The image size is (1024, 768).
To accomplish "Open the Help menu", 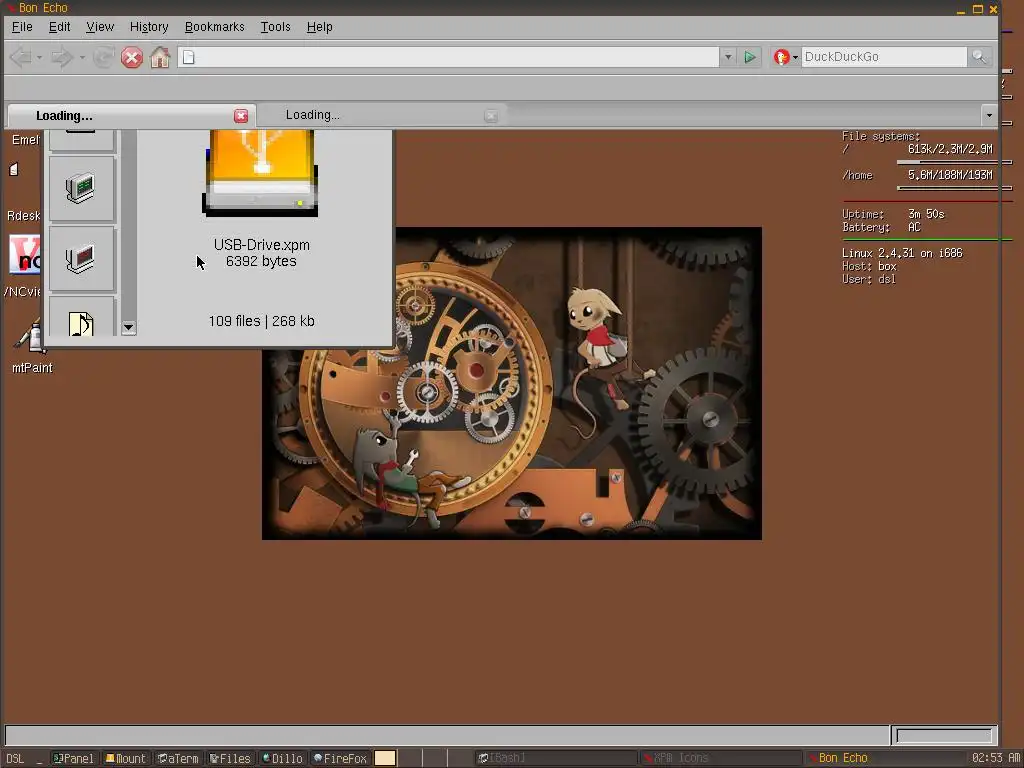I will [319, 27].
